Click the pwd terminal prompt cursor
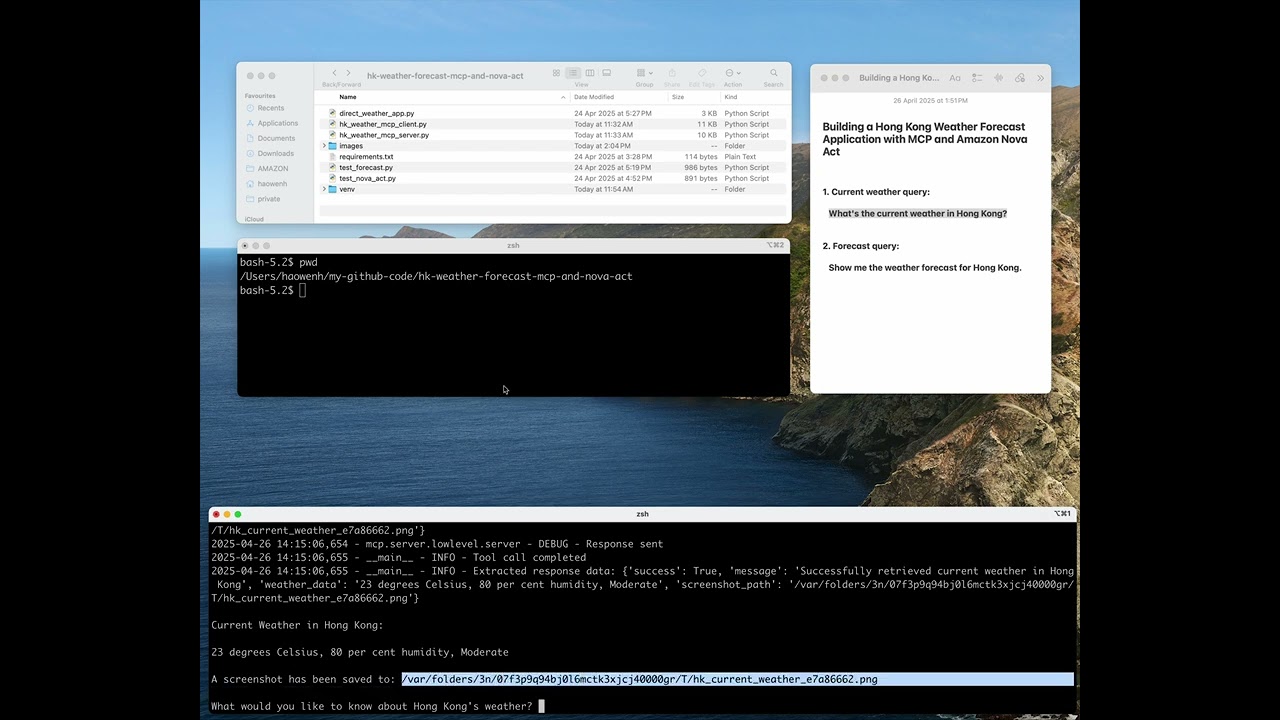 pos(302,290)
